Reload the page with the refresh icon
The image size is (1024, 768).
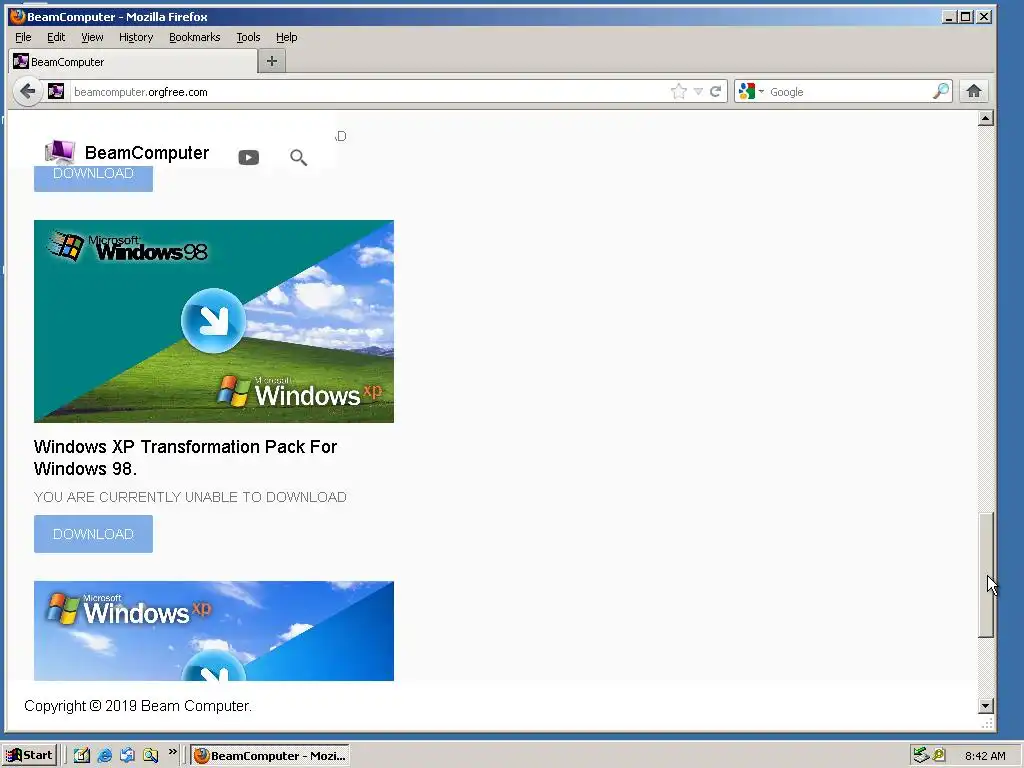pyautogui.click(x=715, y=91)
